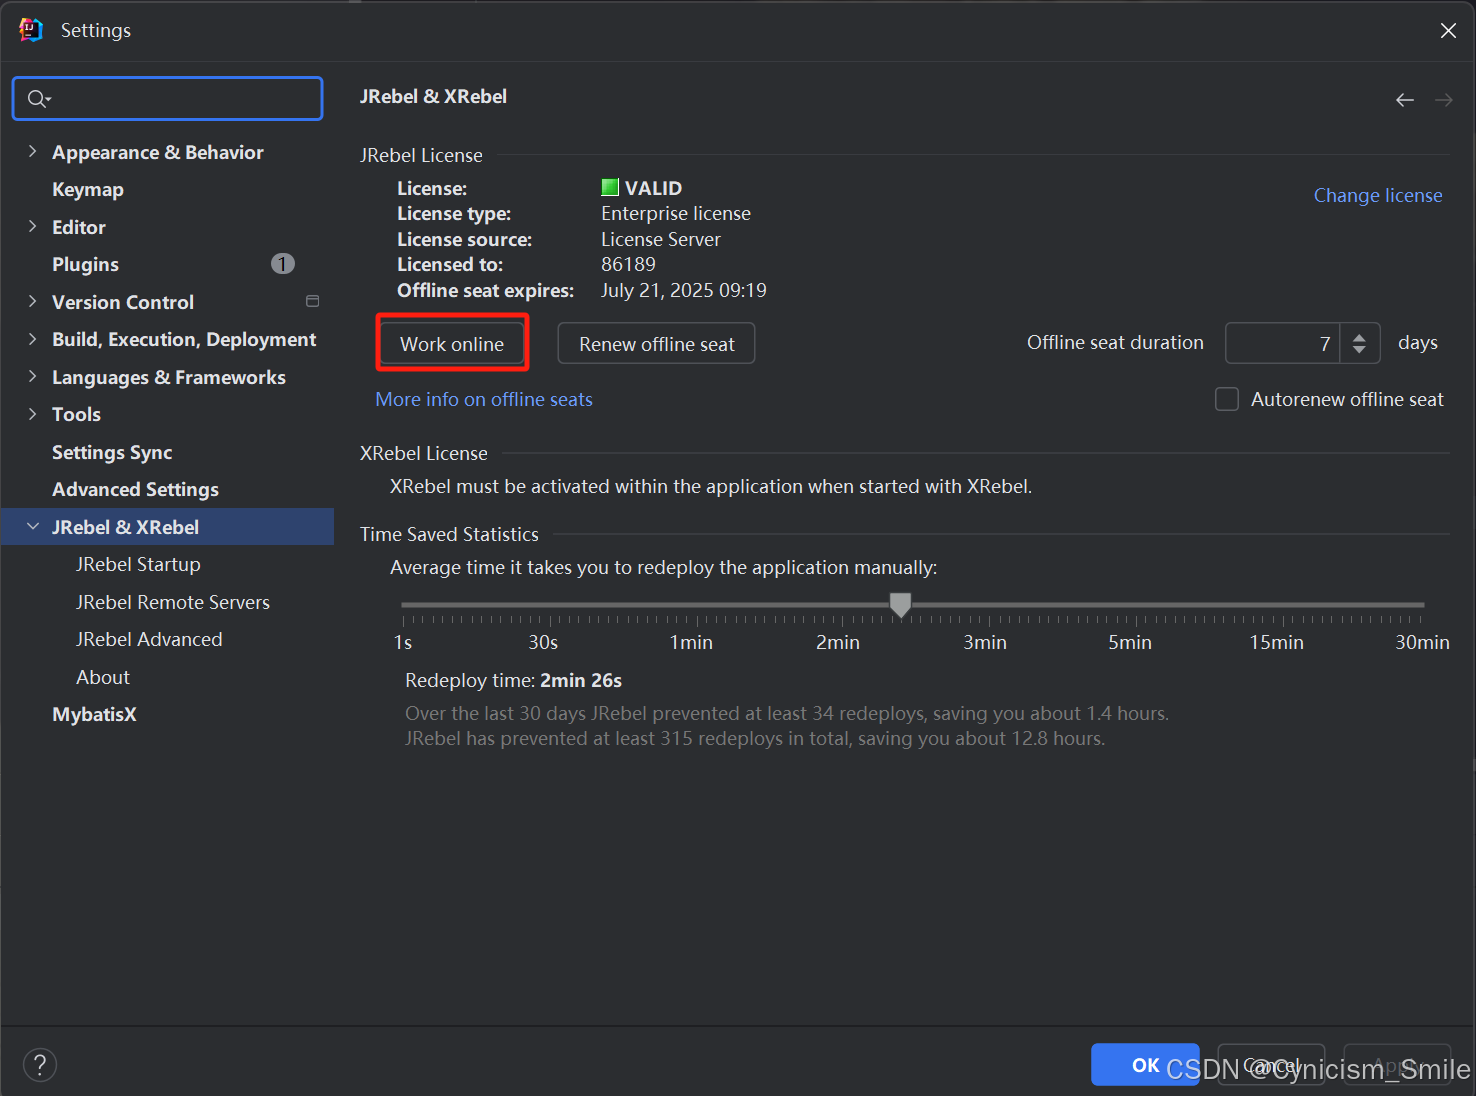Image resolution: width=1476 pixels, height=1096 pixels.
Task: Open Advanced Settings page
Action: pos(135,489)
